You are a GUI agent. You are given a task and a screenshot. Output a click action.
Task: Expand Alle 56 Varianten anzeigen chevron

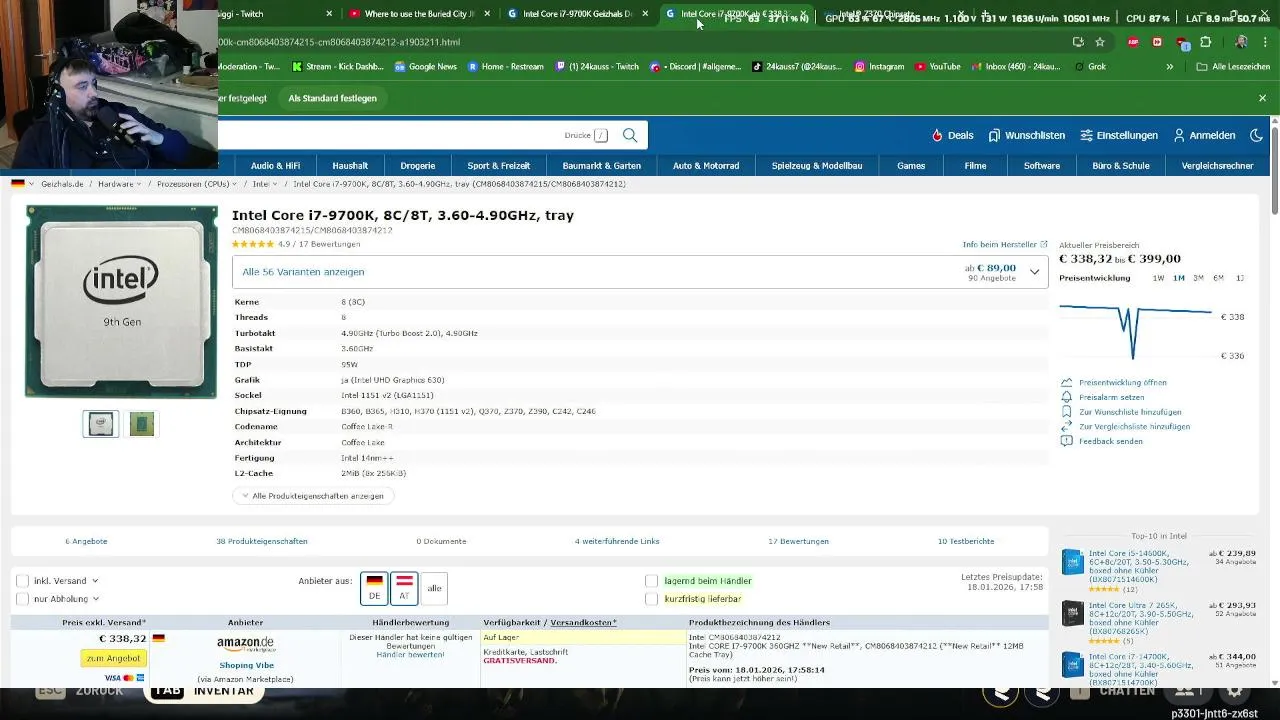1034,272
